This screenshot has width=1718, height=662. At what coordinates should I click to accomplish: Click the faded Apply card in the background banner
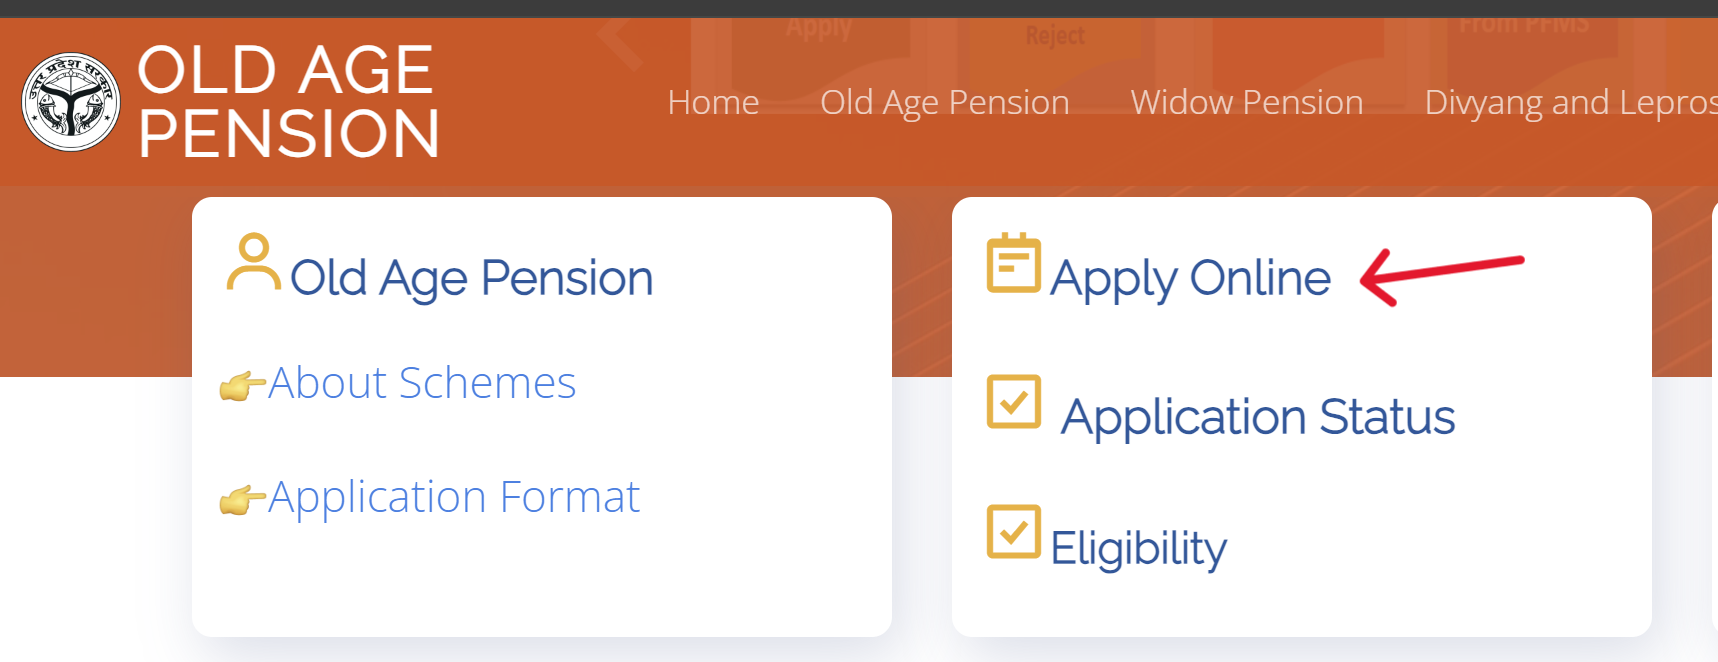click(820, 25)
